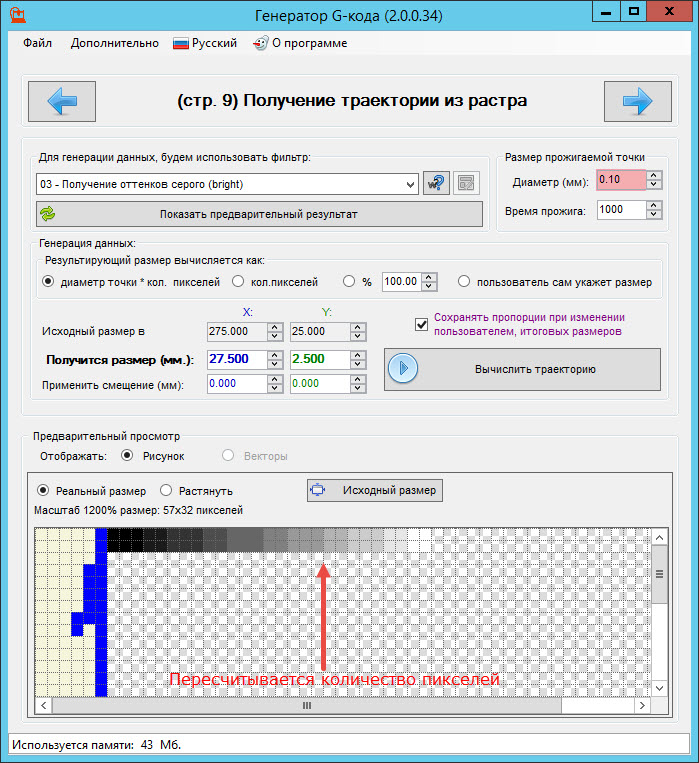Click Исходный размер Y field 25.000
The width and height of the screenshot is (699, 763).
point(320,331)
